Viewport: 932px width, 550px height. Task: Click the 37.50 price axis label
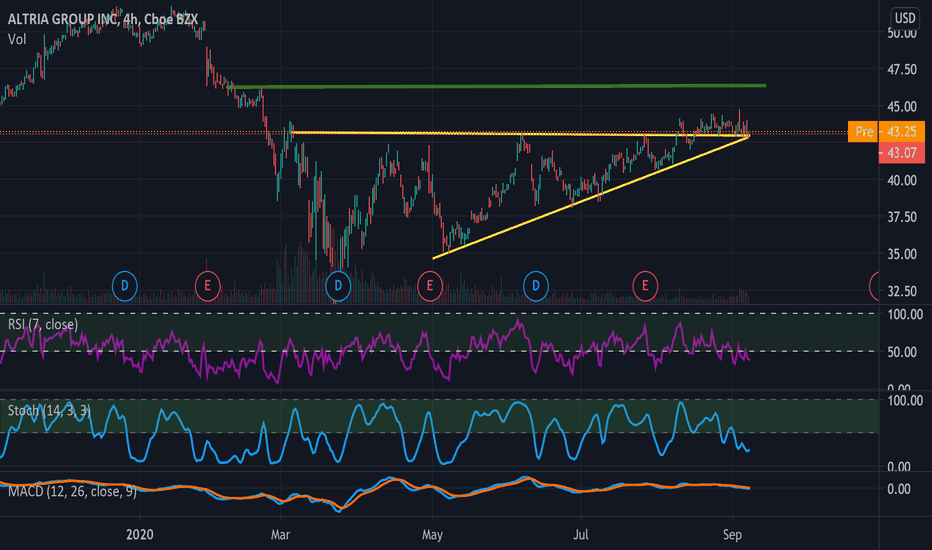point(902,217)
